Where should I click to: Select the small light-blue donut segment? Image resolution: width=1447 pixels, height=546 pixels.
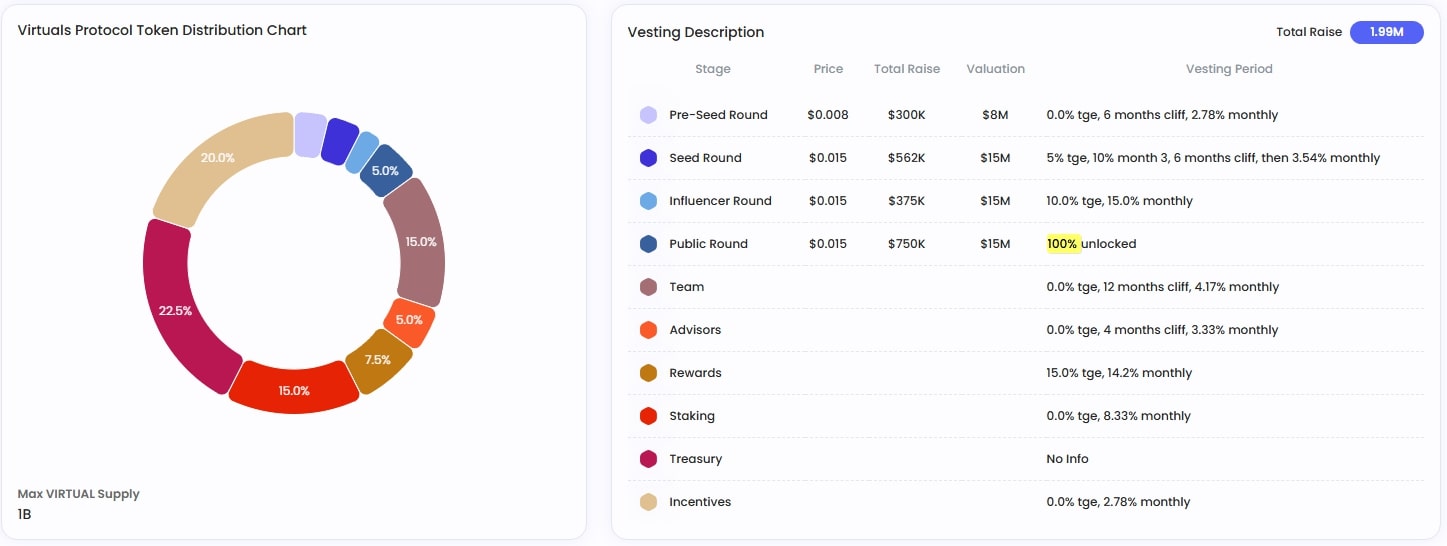362,152
